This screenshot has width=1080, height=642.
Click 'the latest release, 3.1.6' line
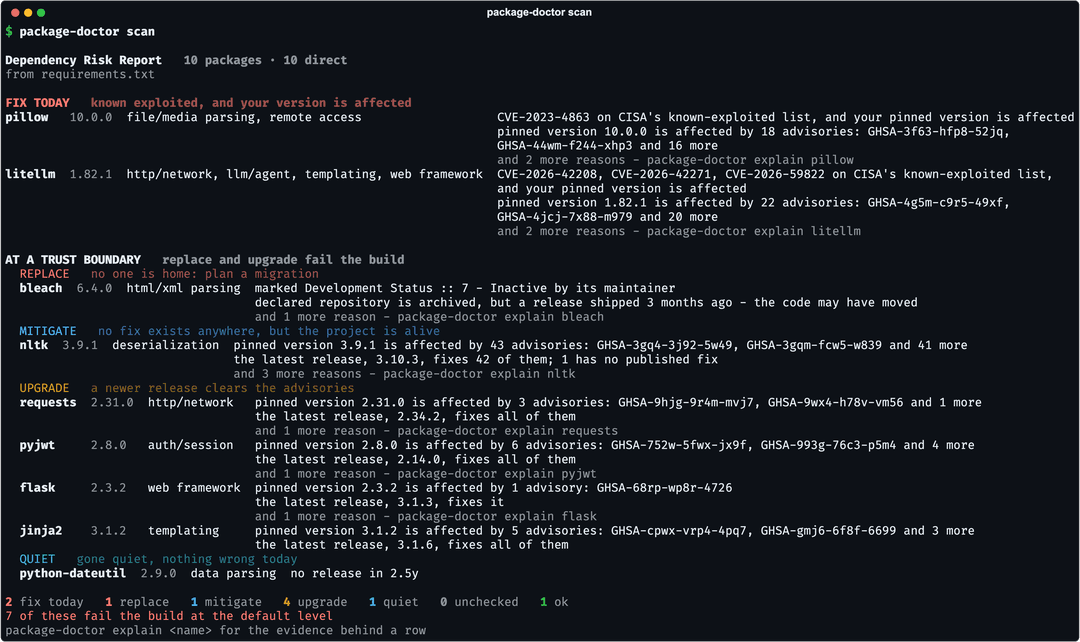[x=412, y=545]
